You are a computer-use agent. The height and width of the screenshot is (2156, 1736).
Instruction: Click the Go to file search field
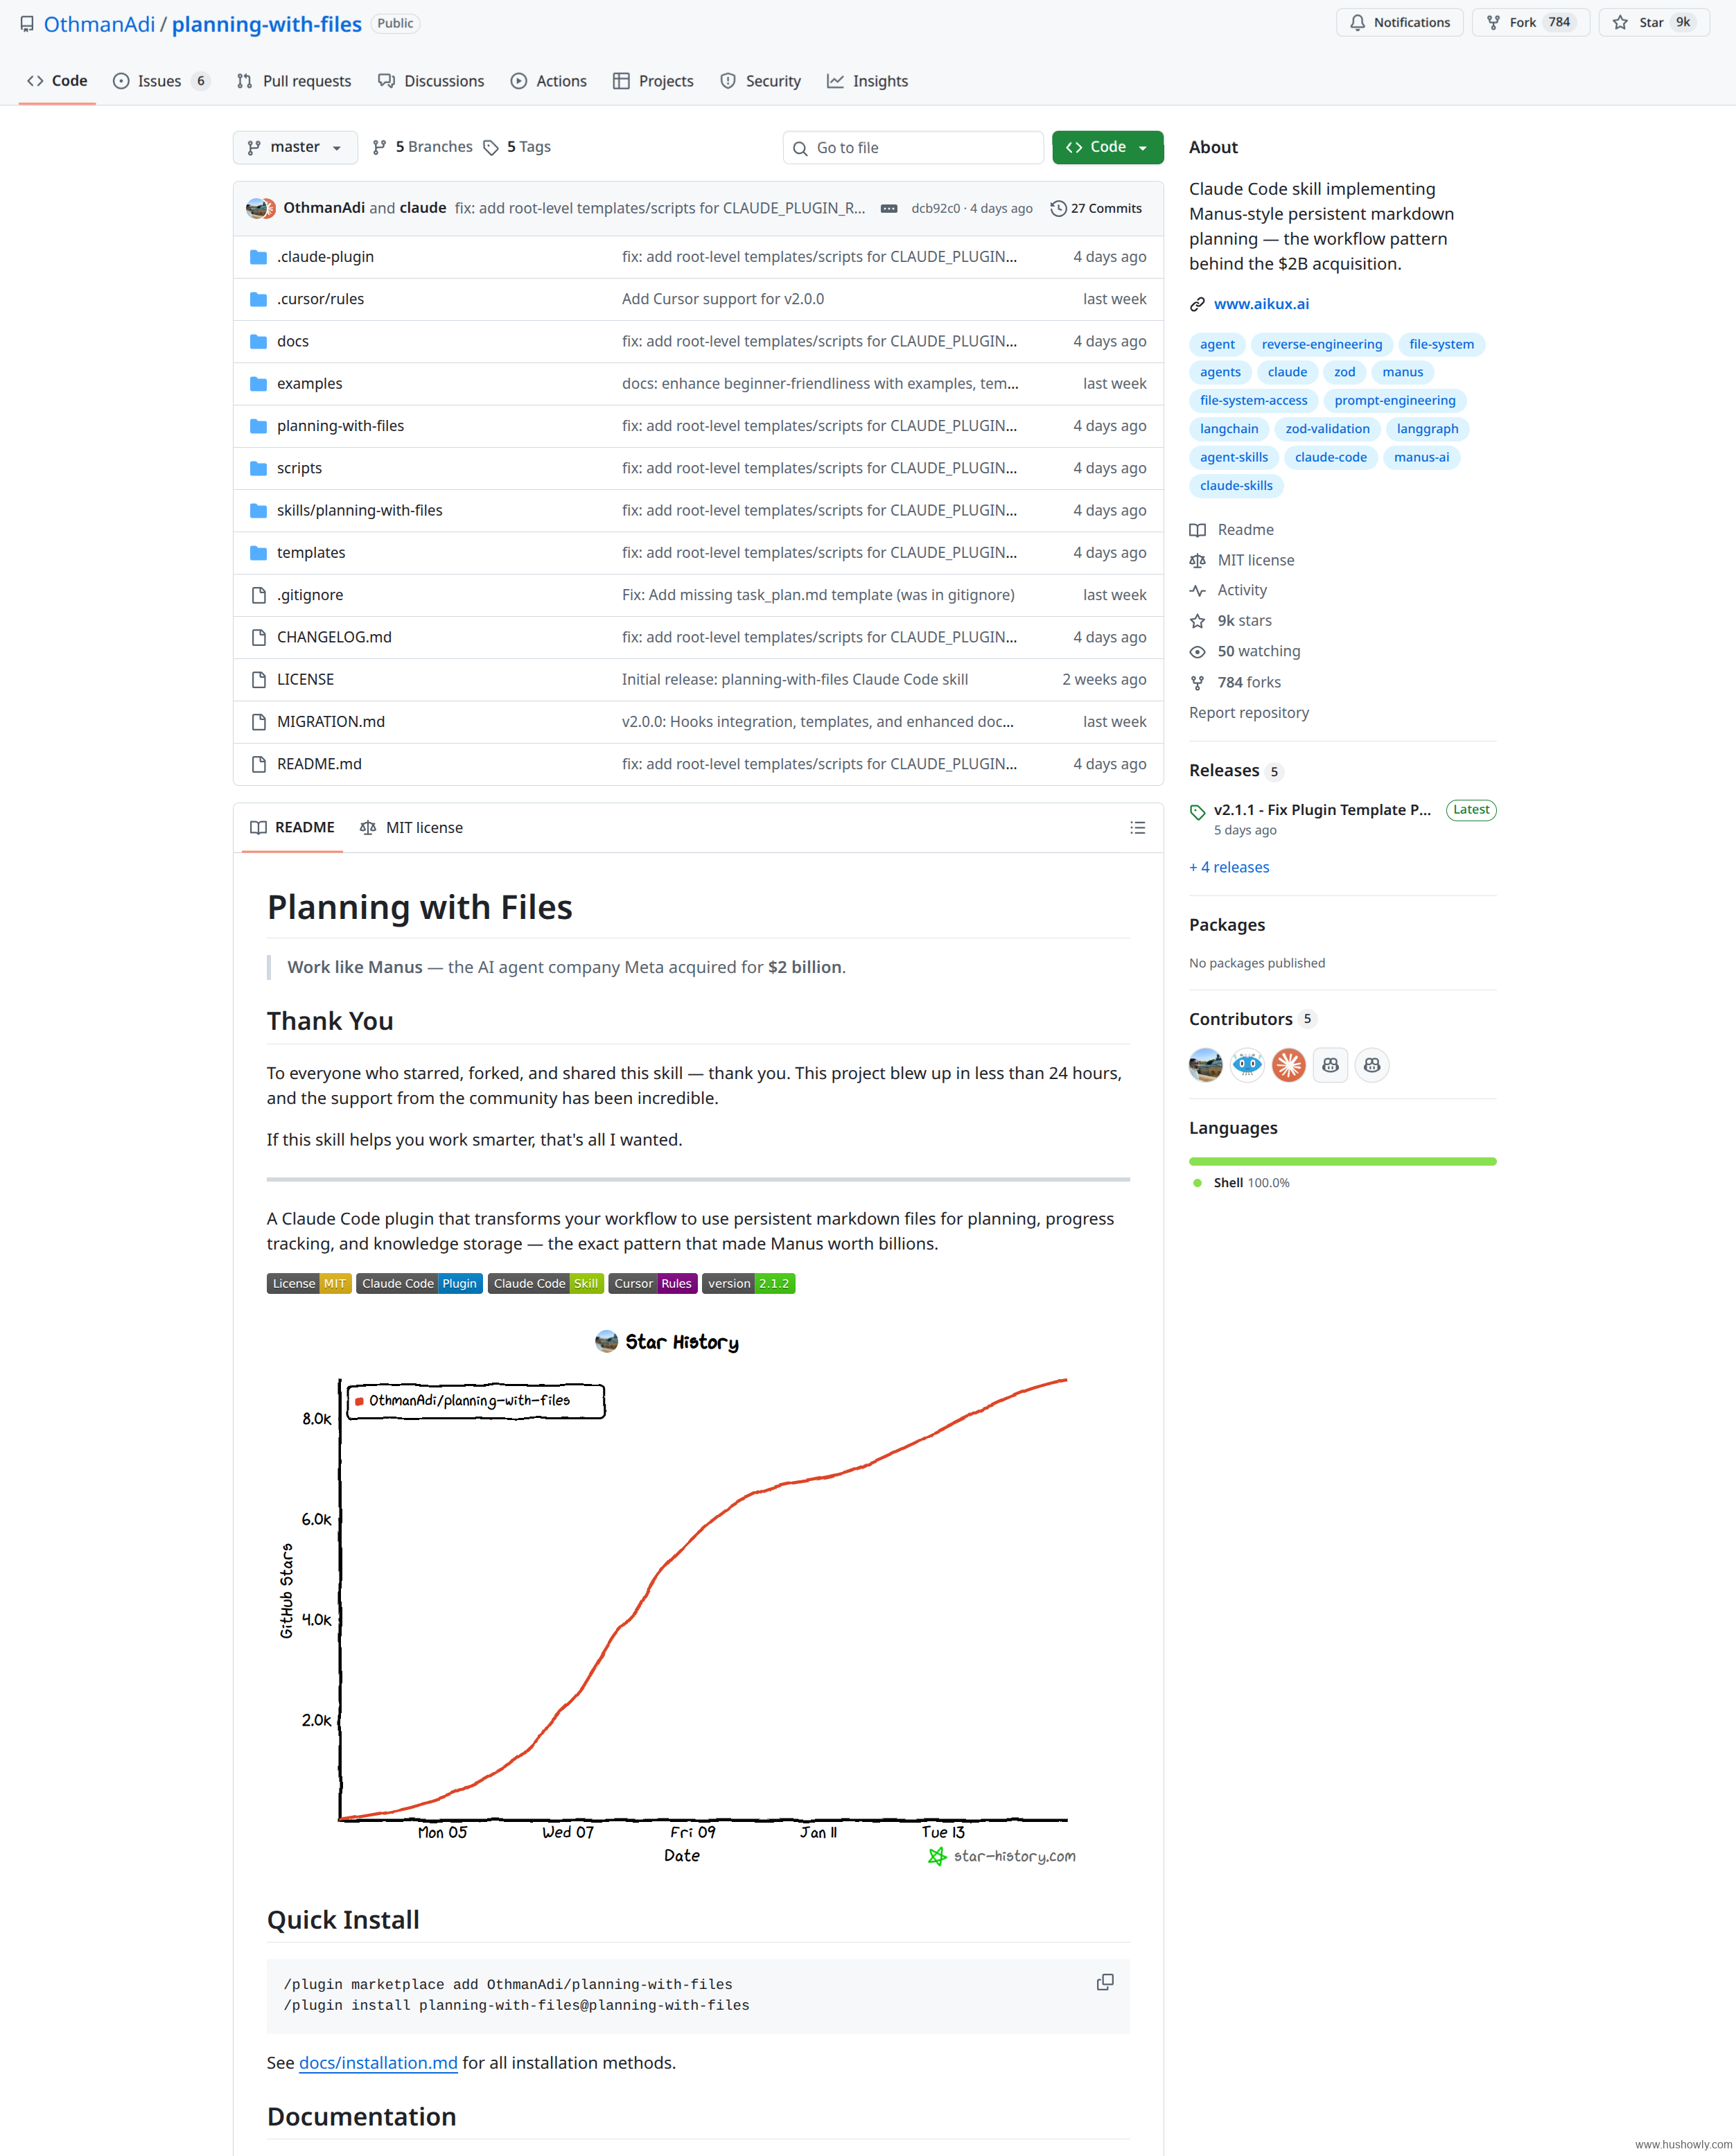point(913,148)
